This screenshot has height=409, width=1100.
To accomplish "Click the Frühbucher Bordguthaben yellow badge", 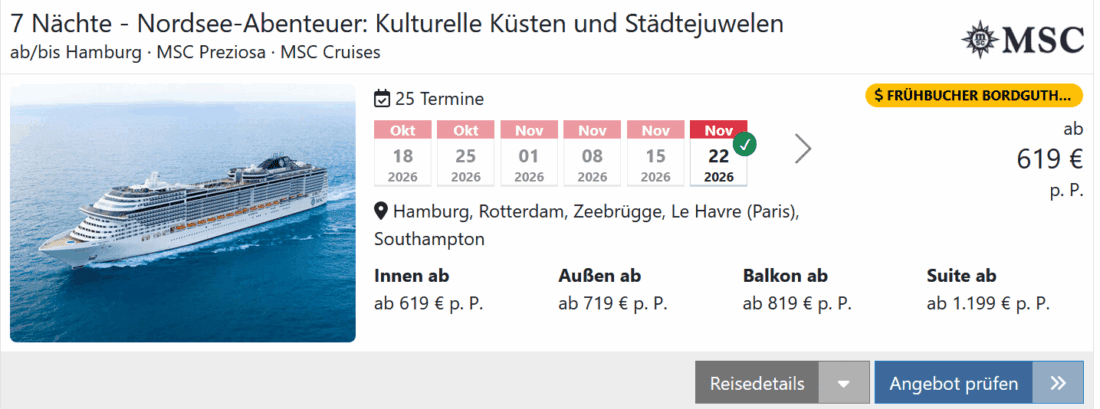I will [x=974, y=96].
